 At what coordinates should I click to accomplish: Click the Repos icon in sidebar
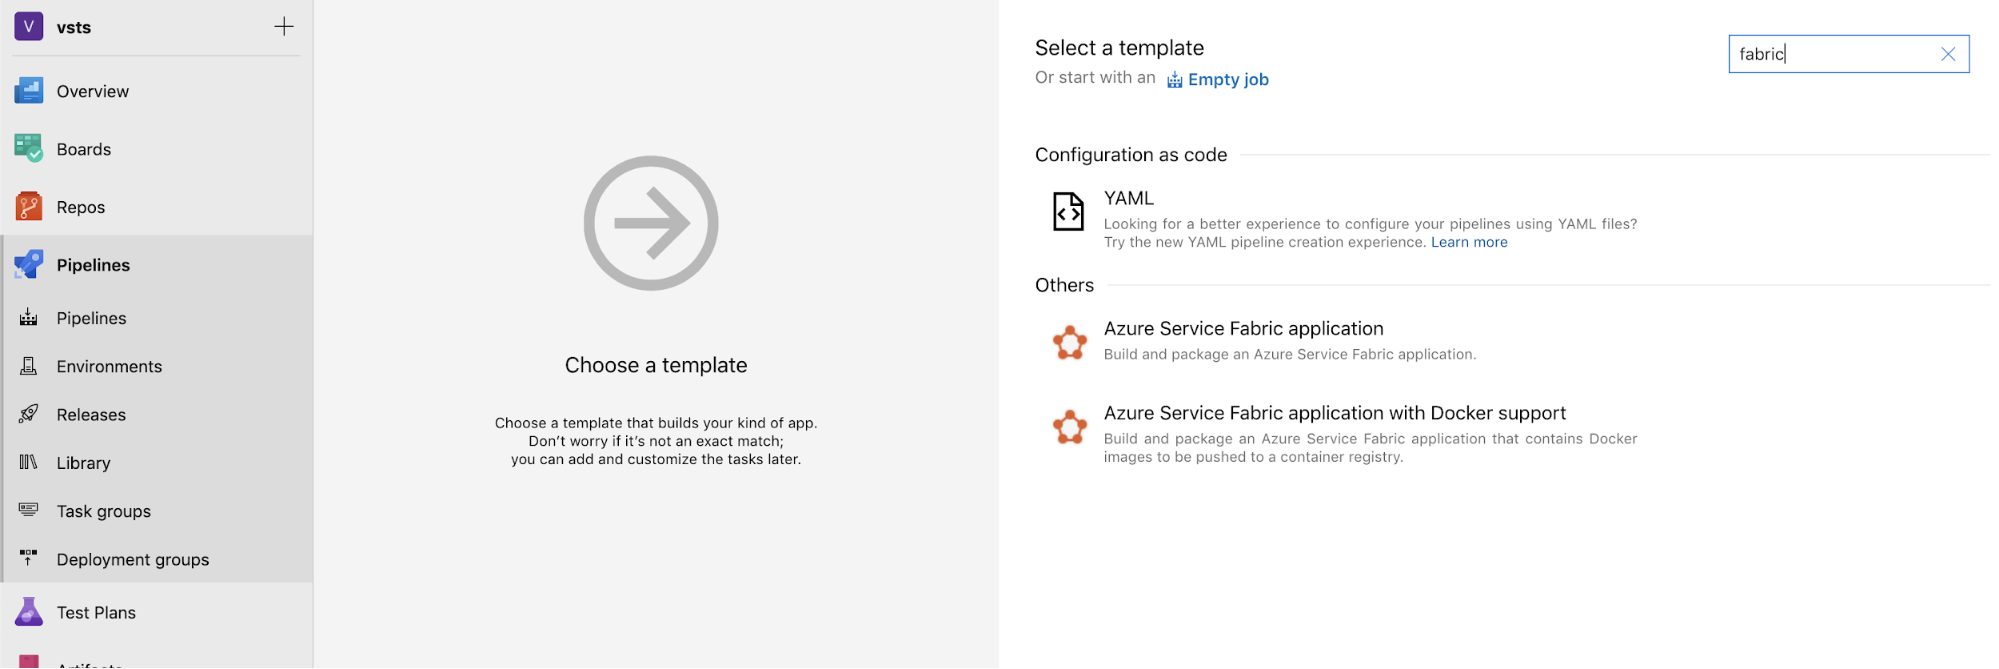point(28,207)
